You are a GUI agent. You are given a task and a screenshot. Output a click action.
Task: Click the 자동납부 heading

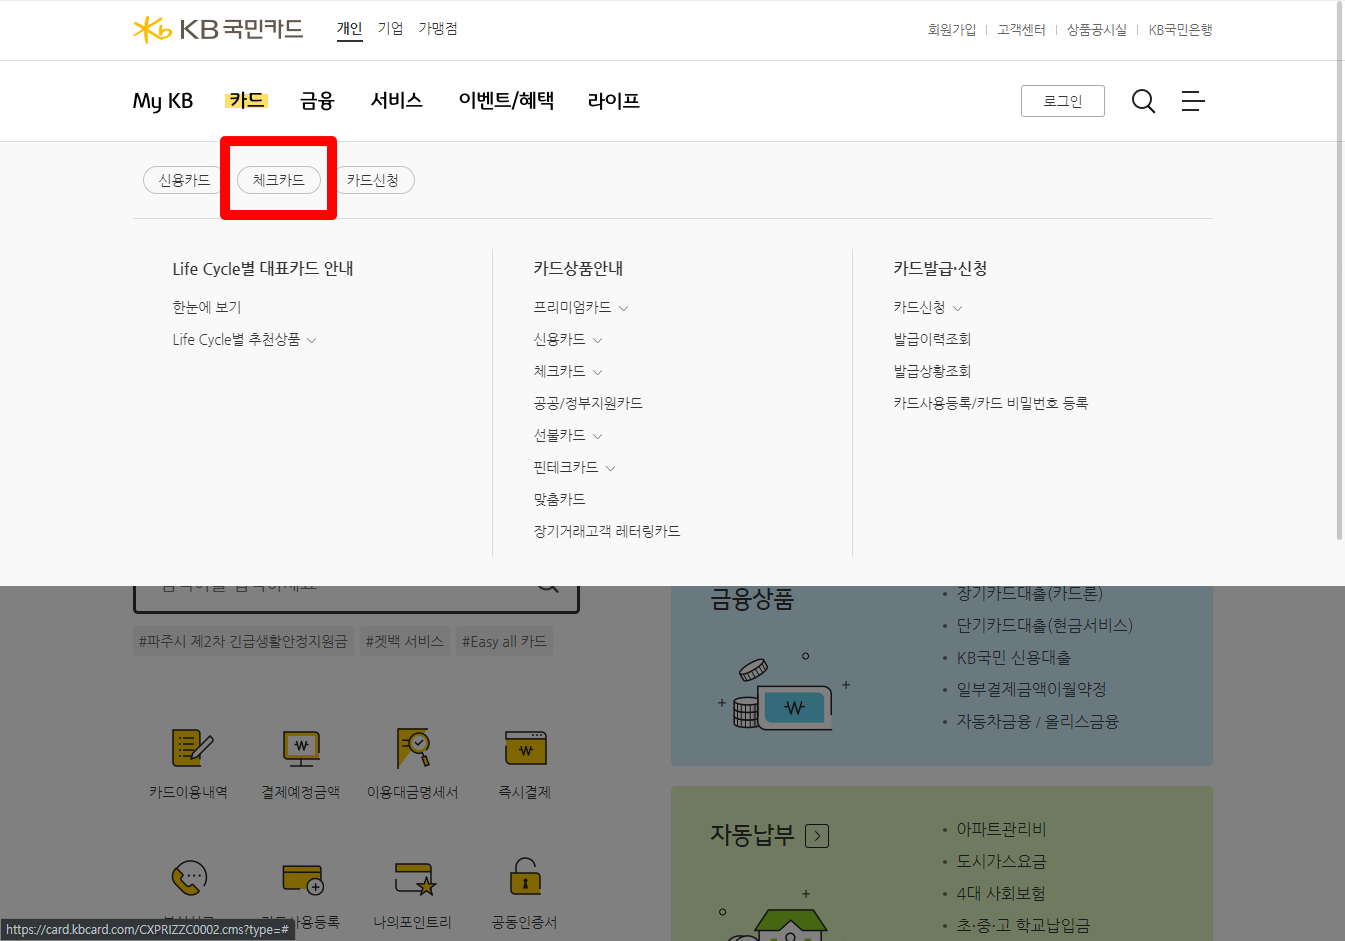pos(752,836)
